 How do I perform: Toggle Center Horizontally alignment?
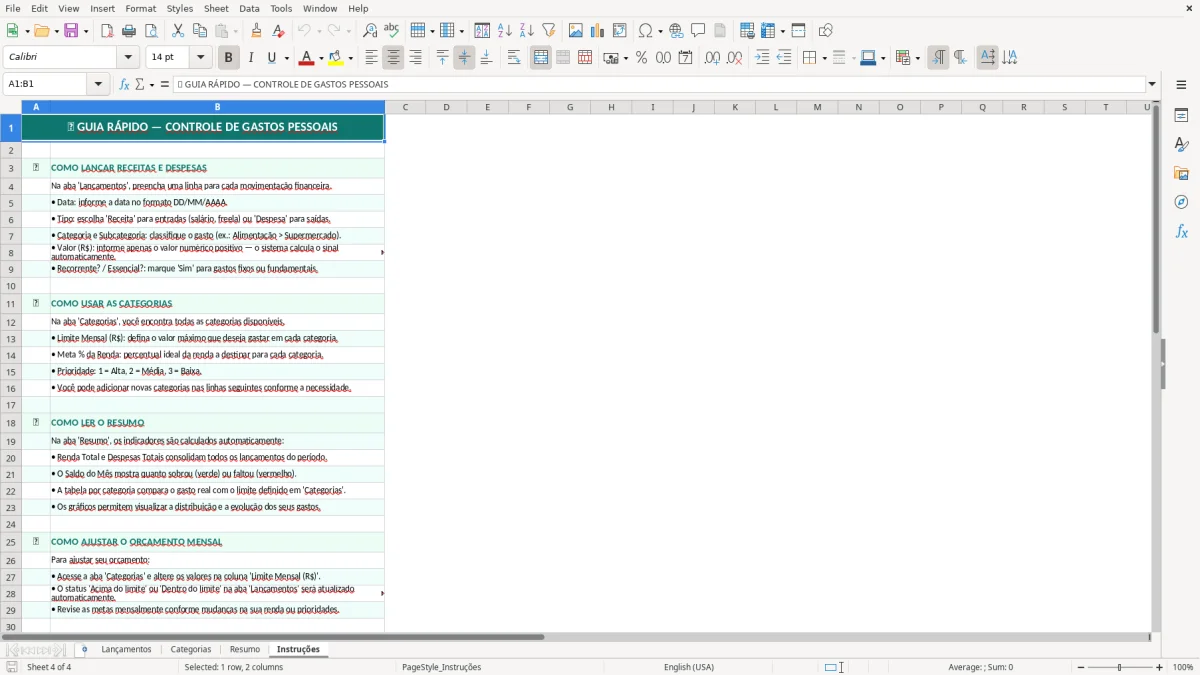(393, 58)
